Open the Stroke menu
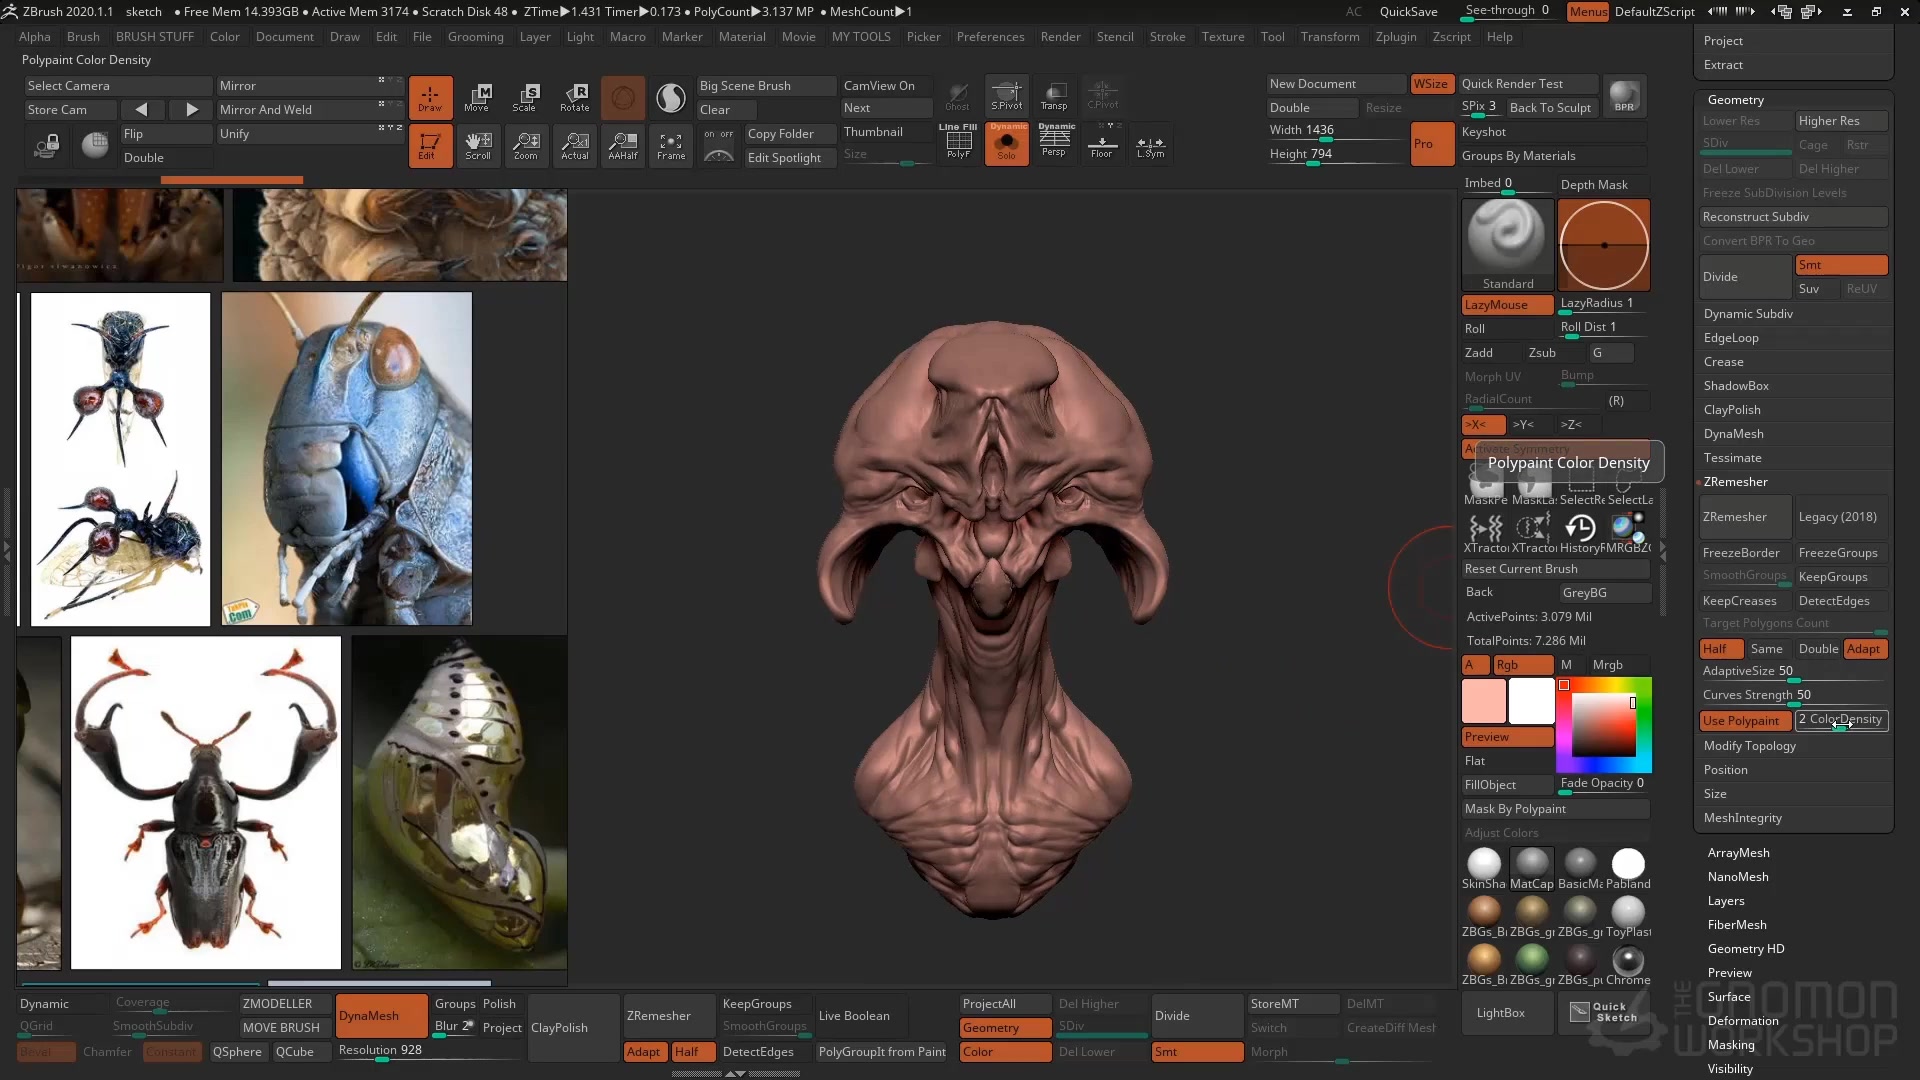 pos(1167,36)
